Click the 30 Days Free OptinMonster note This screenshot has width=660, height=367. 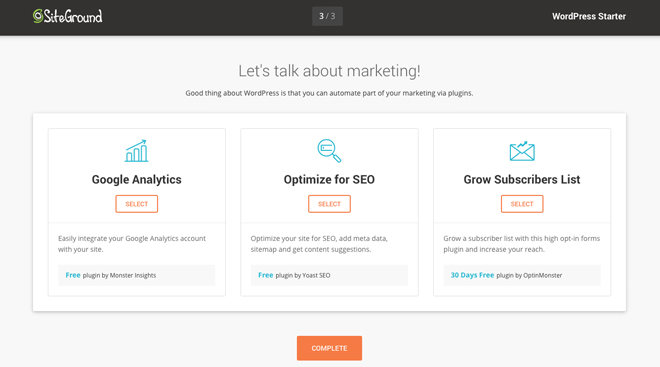(522, 275)
